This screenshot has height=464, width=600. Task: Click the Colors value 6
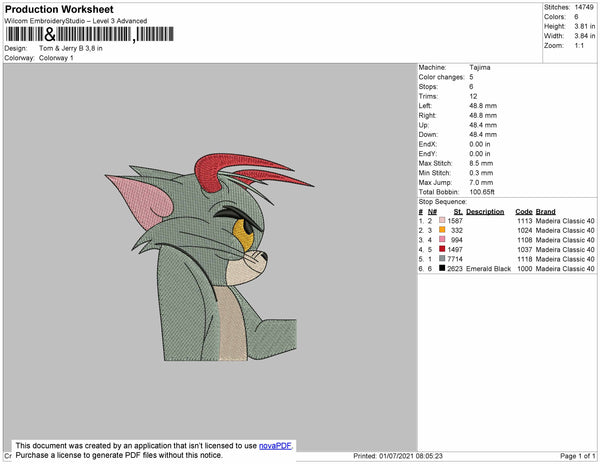coord(576,17)
